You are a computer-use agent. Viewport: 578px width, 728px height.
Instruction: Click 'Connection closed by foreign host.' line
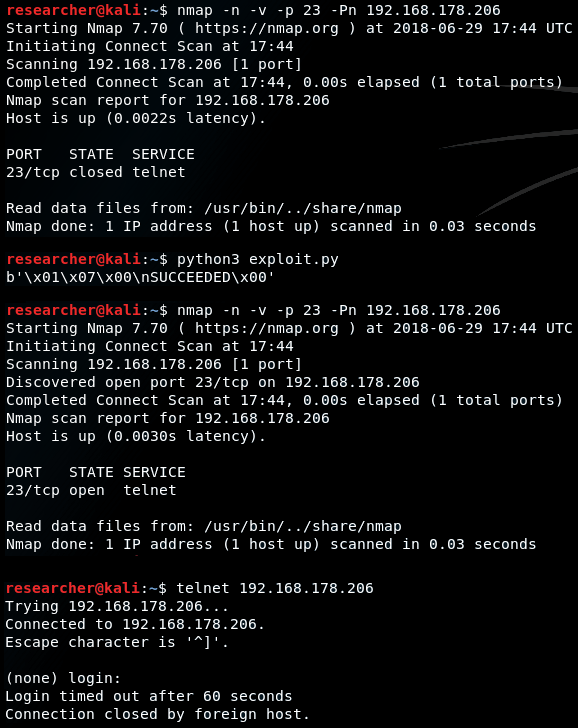(157, 714)
